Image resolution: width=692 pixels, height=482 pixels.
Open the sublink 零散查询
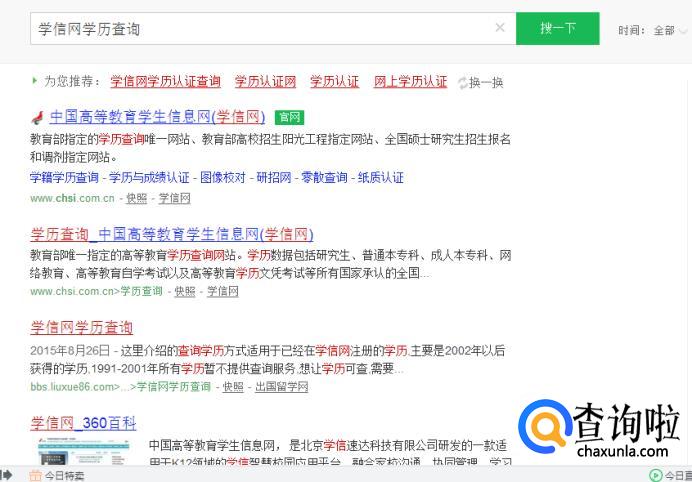click(x=324, y=177)
